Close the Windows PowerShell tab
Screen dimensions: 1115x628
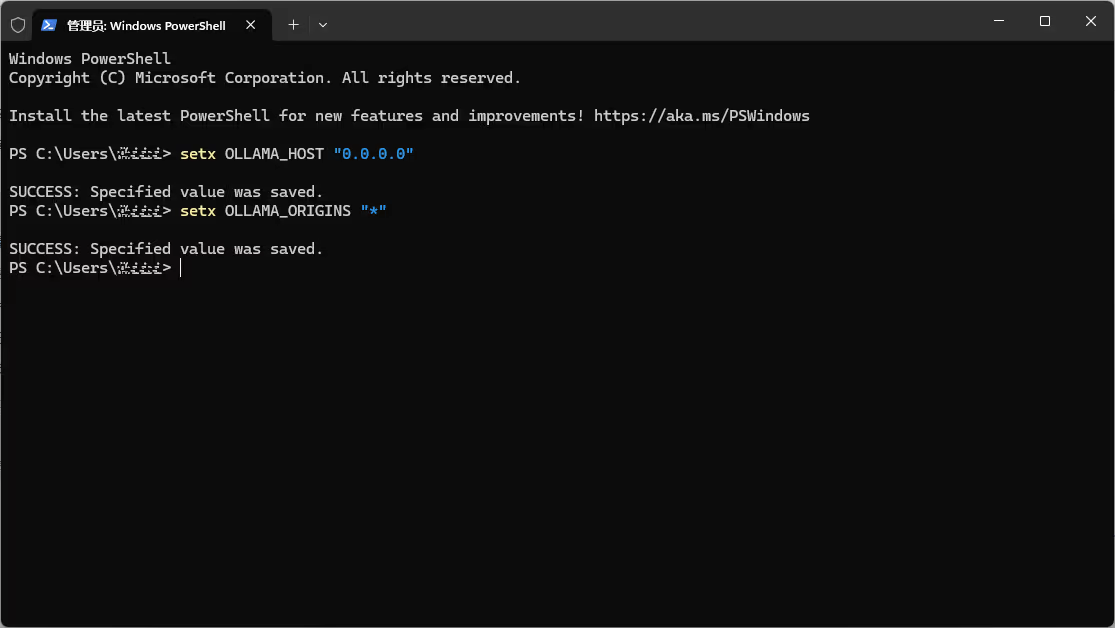click(250, 25)
